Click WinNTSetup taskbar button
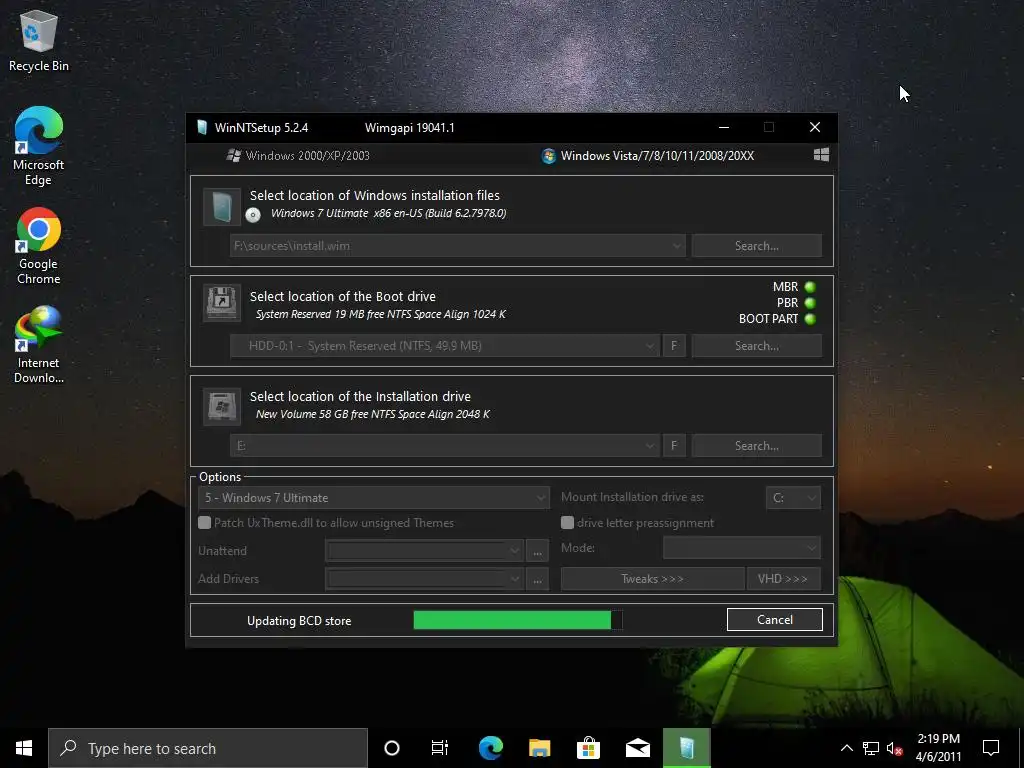 [x=686, y=748]
